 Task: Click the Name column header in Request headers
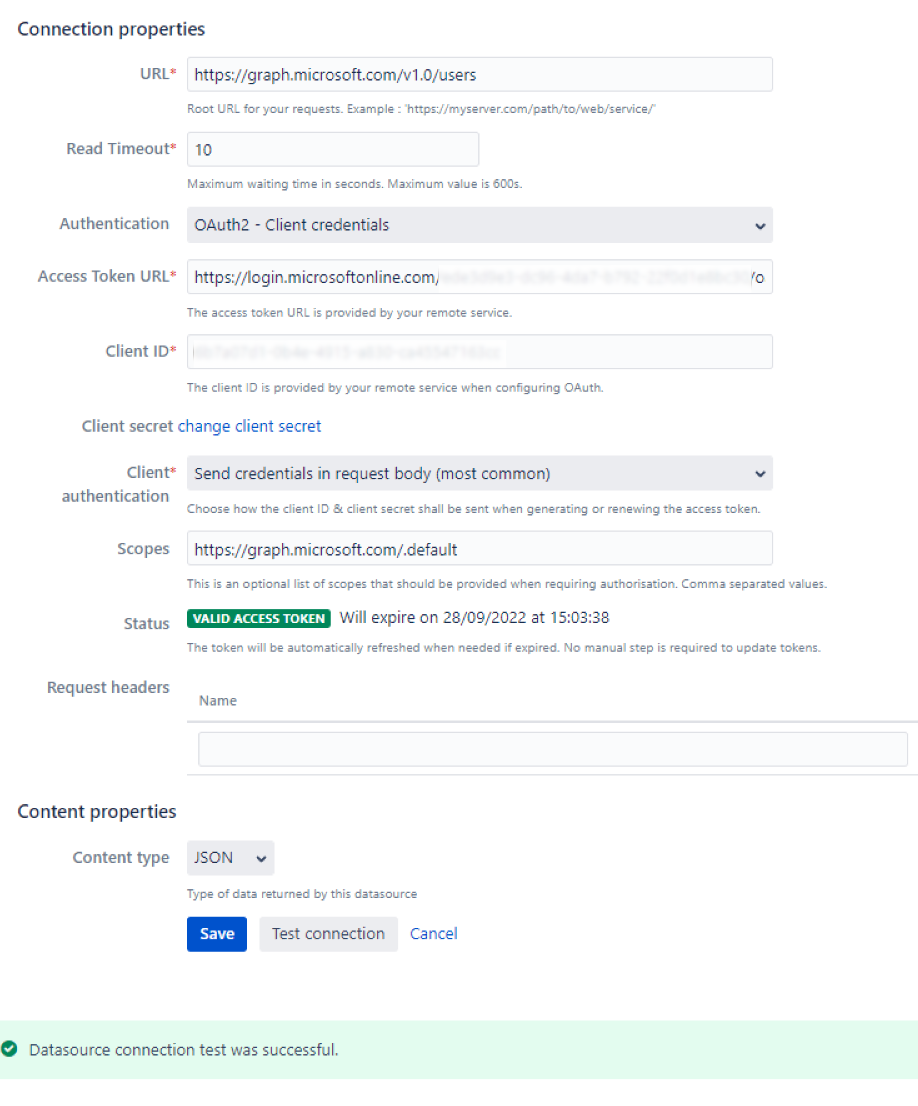[218, 701]
